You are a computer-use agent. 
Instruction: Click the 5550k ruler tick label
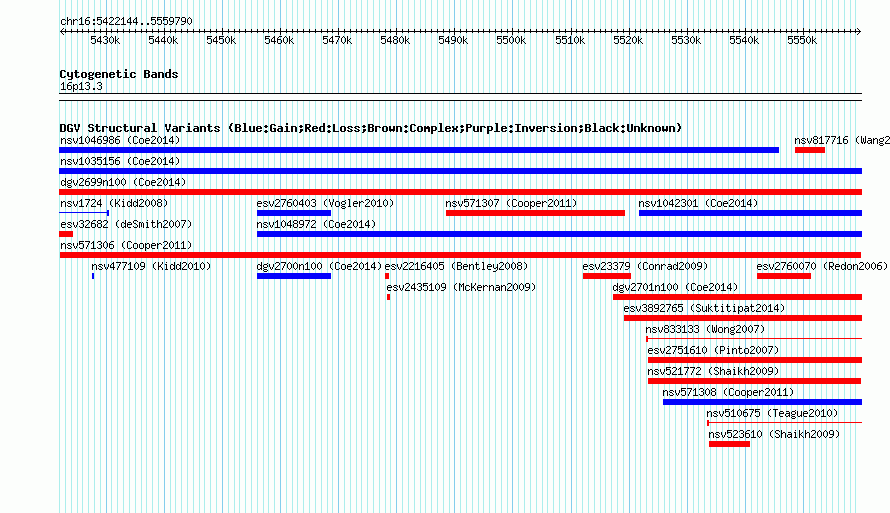pos(802,40)
